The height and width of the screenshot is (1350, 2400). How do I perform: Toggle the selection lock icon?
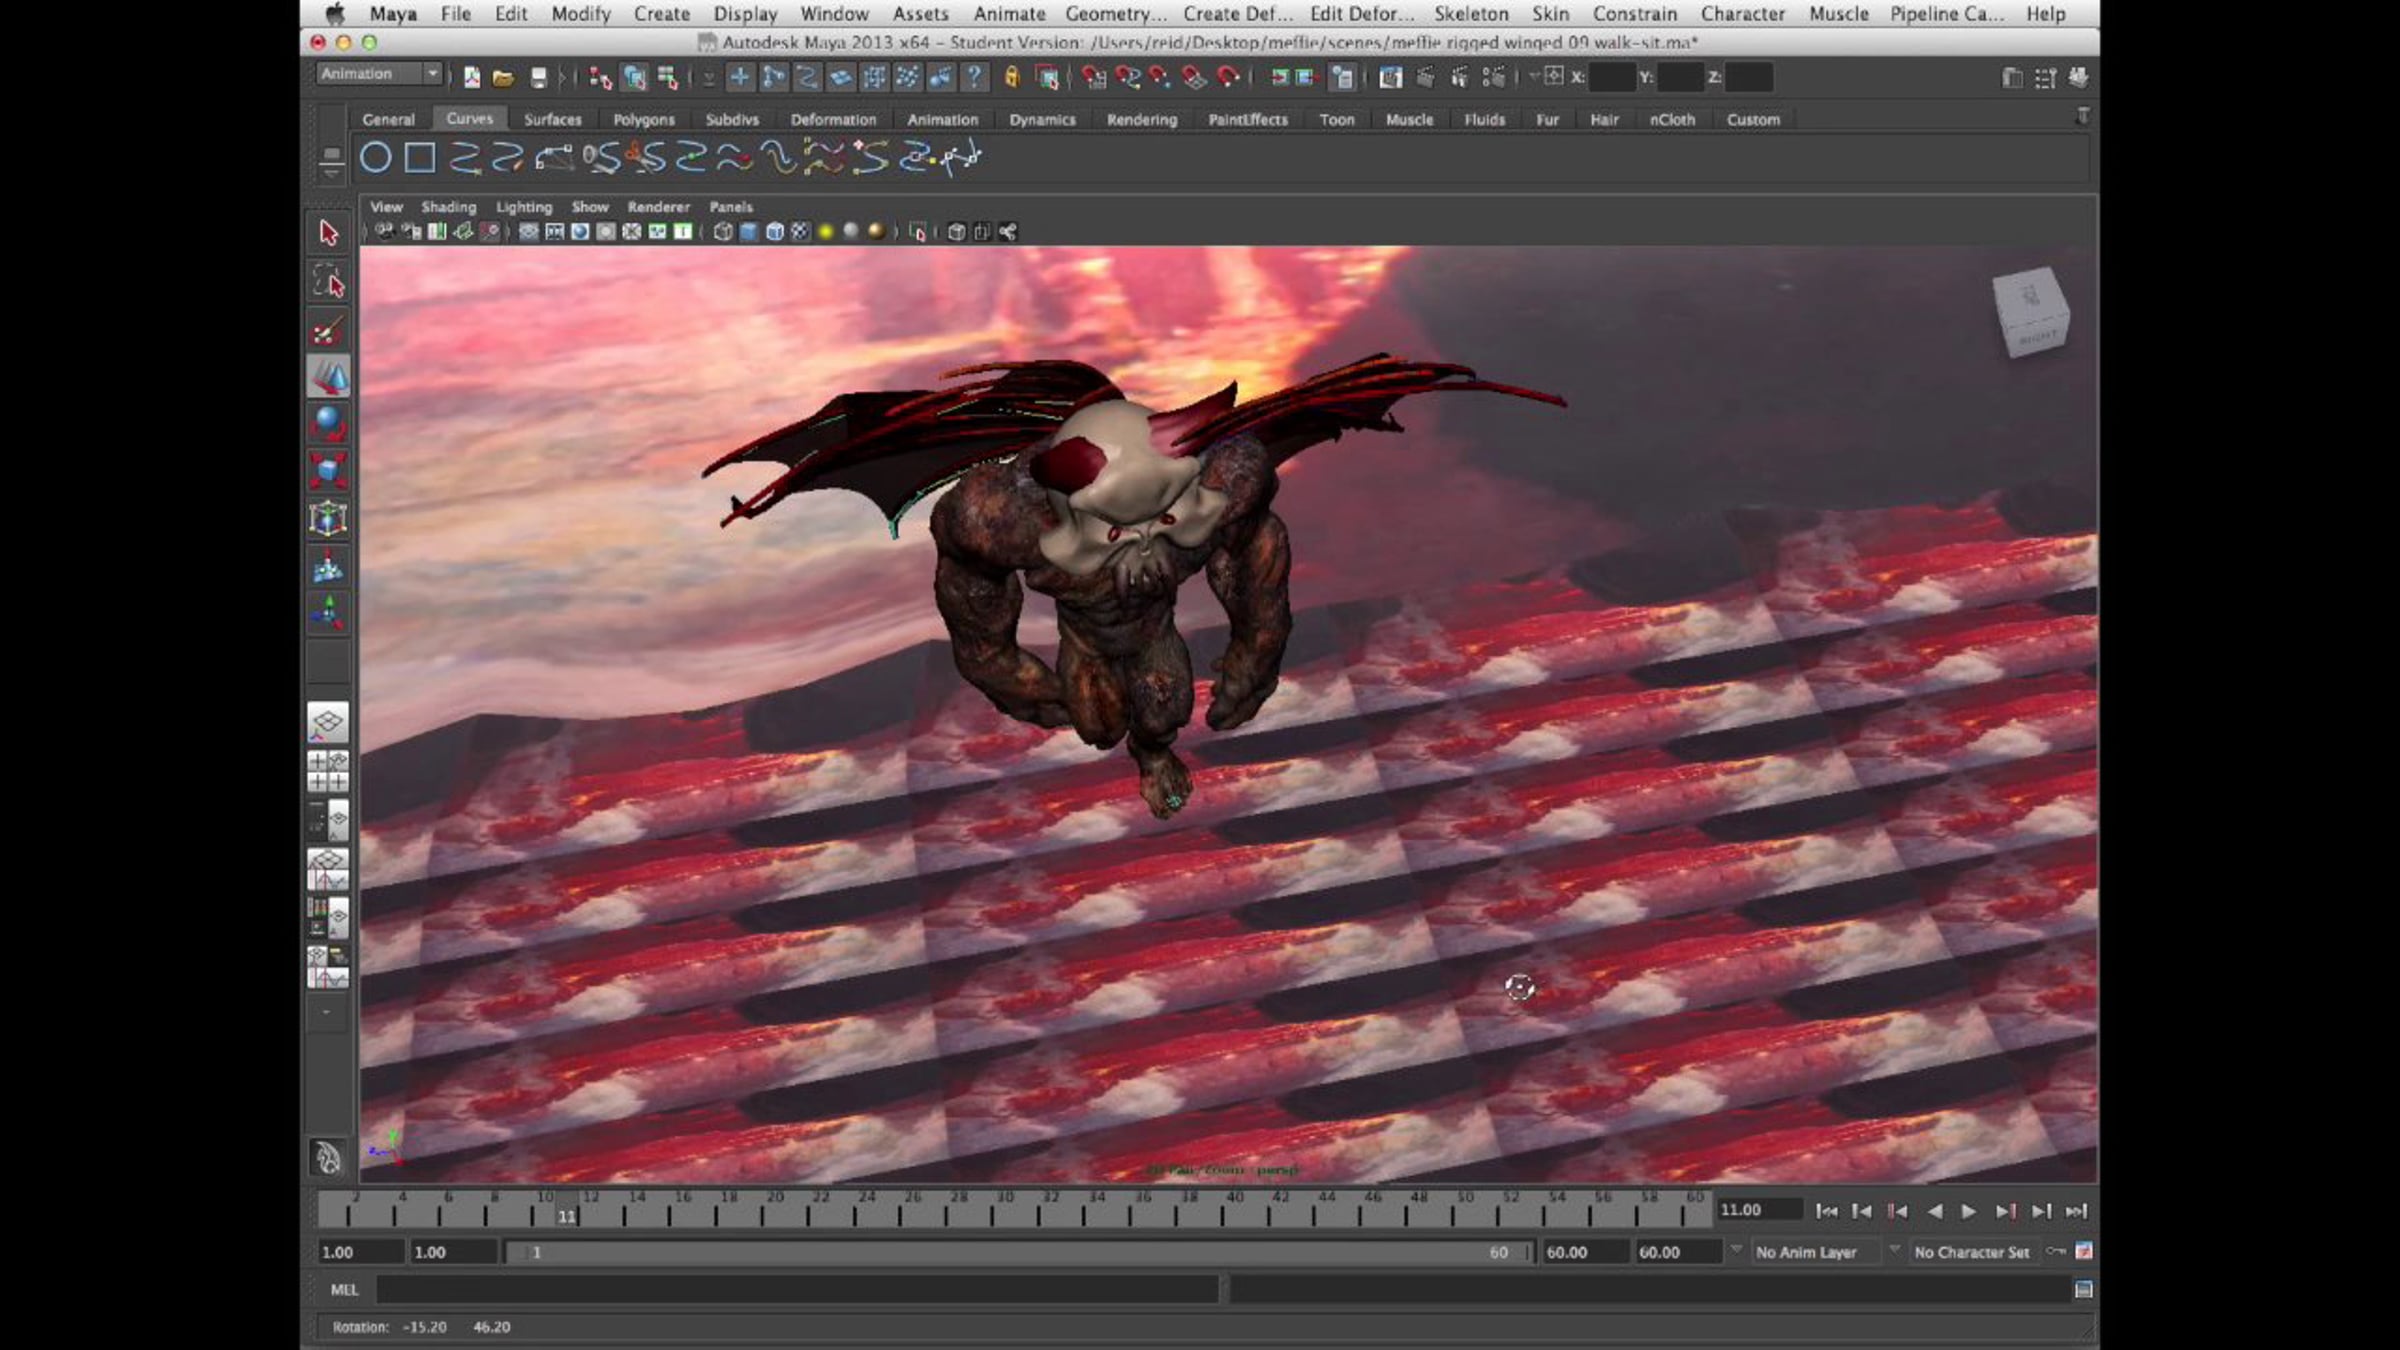(1012, 77)
